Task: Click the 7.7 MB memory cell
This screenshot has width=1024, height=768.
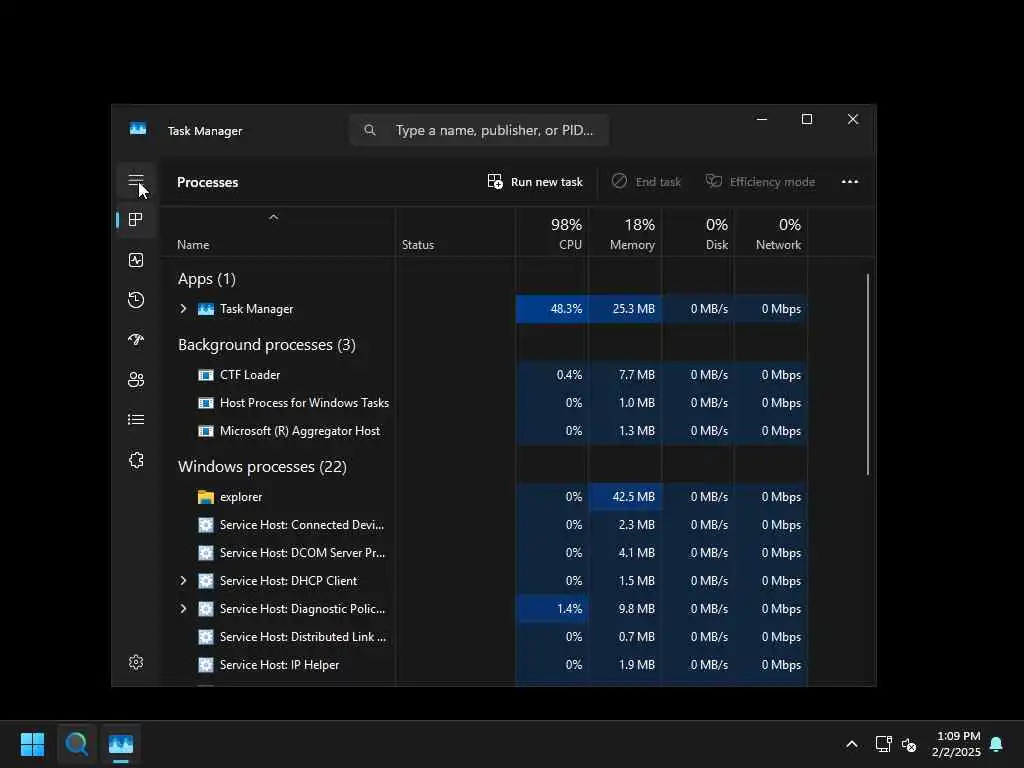Action: pyautogui.click(x=625, y=375)
